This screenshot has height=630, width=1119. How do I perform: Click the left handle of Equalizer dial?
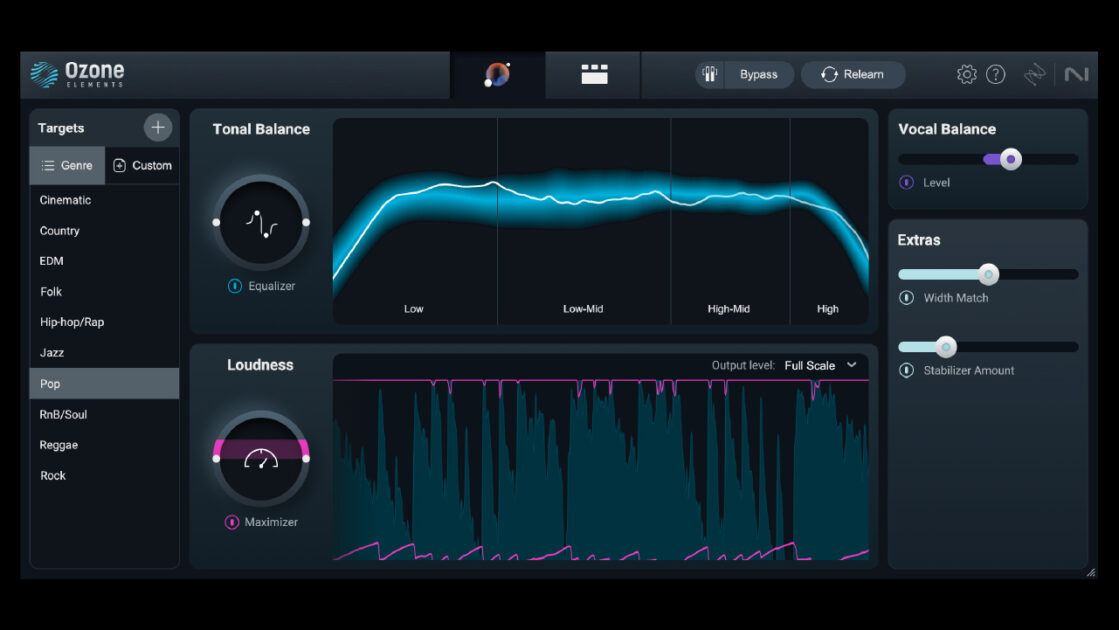216,223
